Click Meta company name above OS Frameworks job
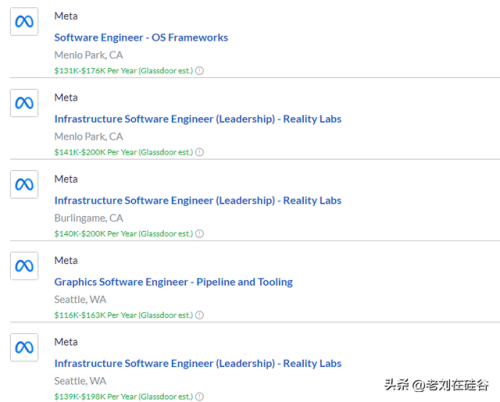The height and width of the screenshot is (402, 500). (66, 16)
